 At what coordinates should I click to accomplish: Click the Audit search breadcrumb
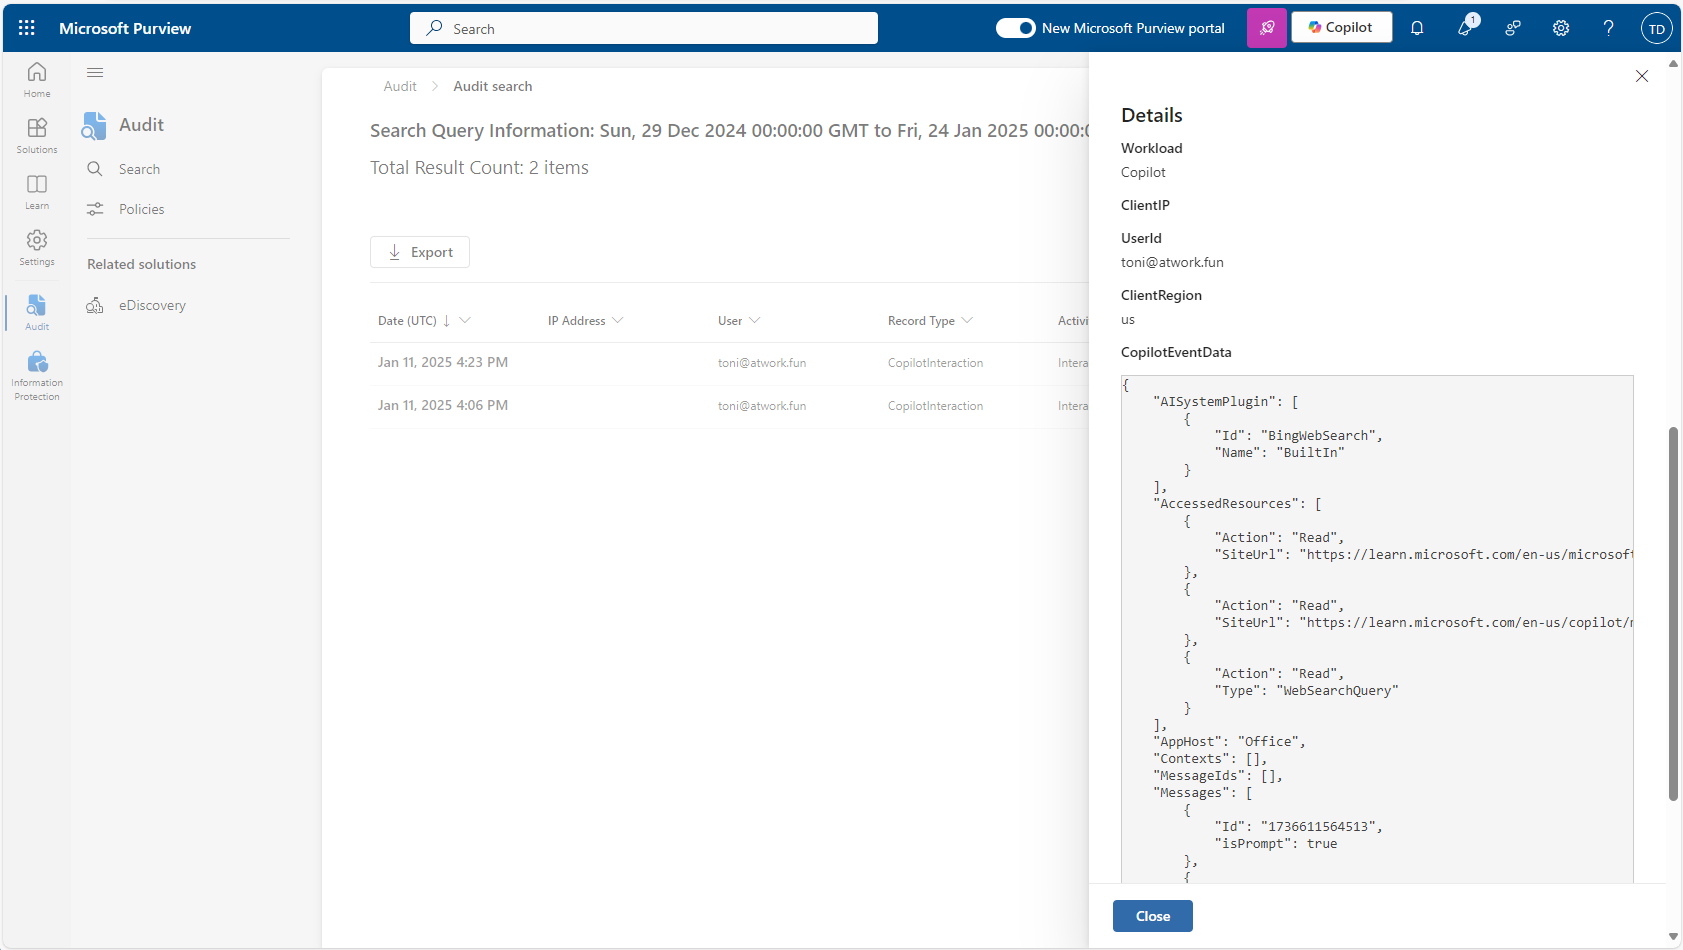[493, 86]
